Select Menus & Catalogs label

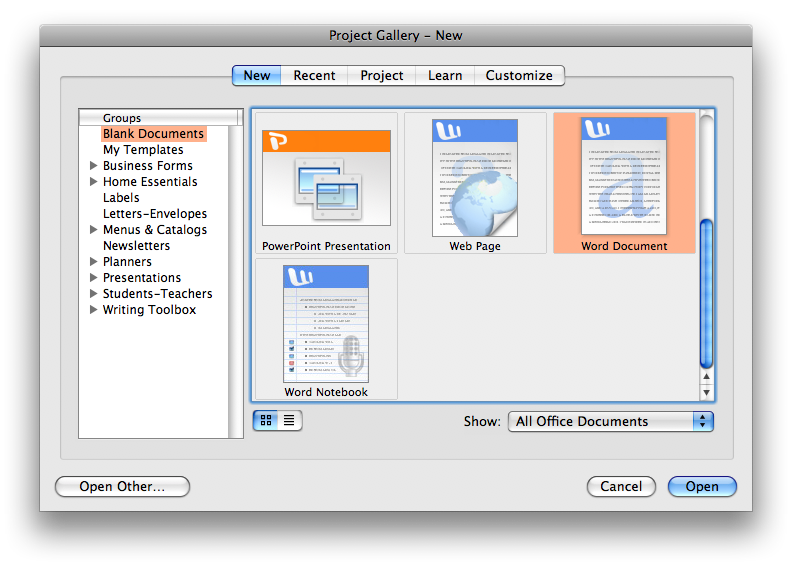click(x=155, y=229)
